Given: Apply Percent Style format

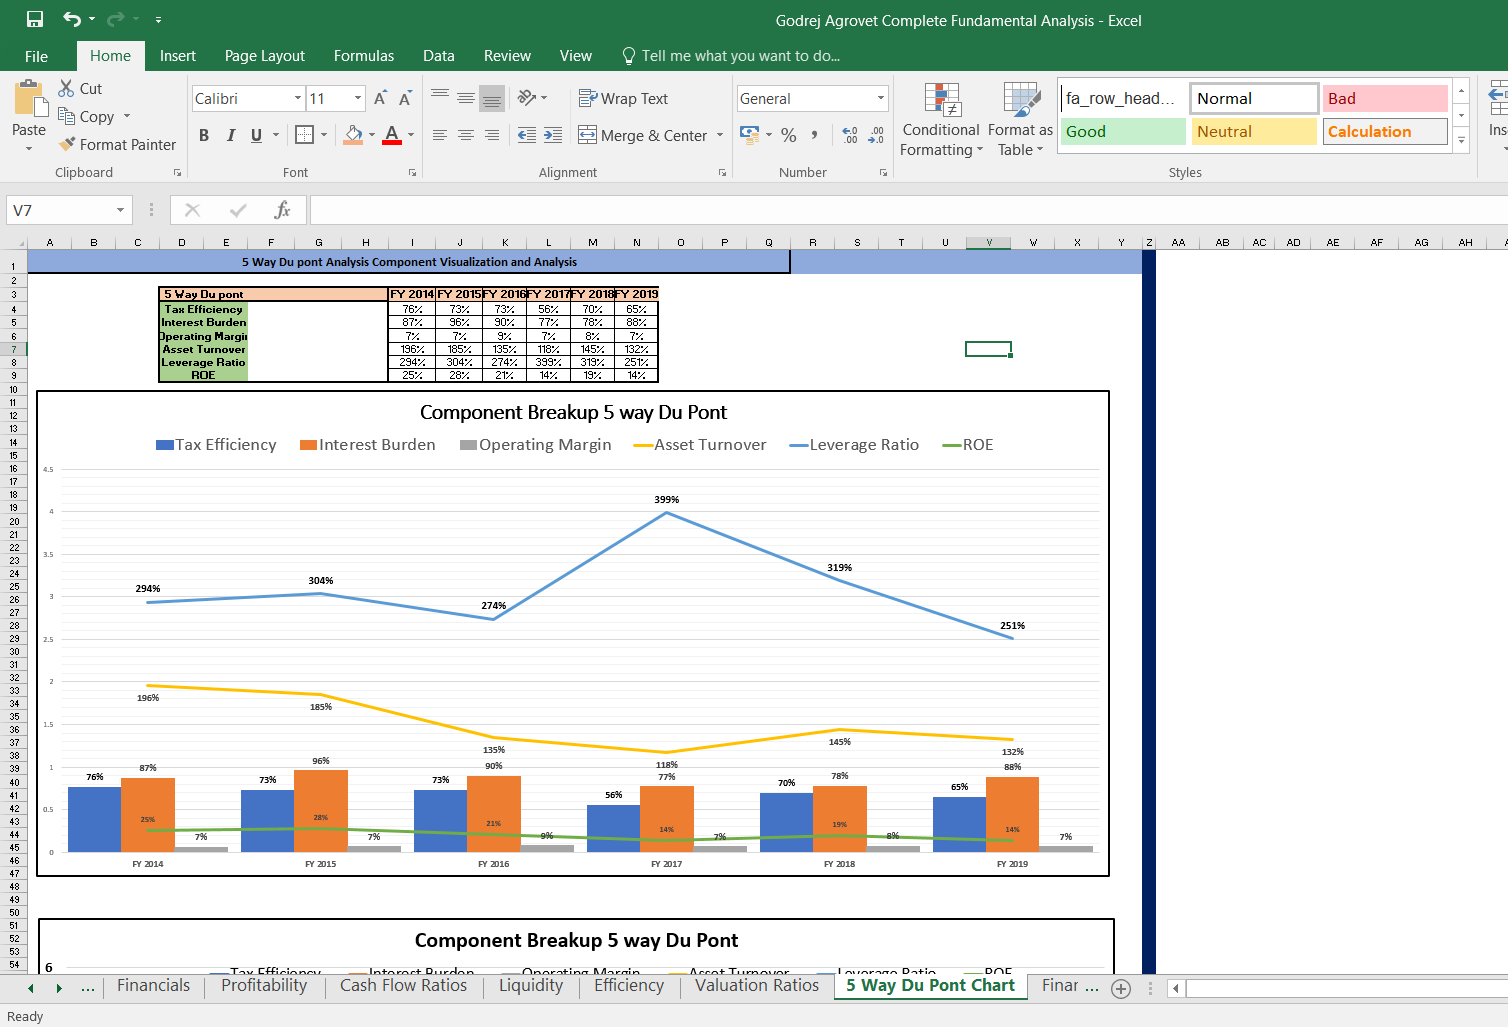Looking at the screenshot, I should point(789,135).
